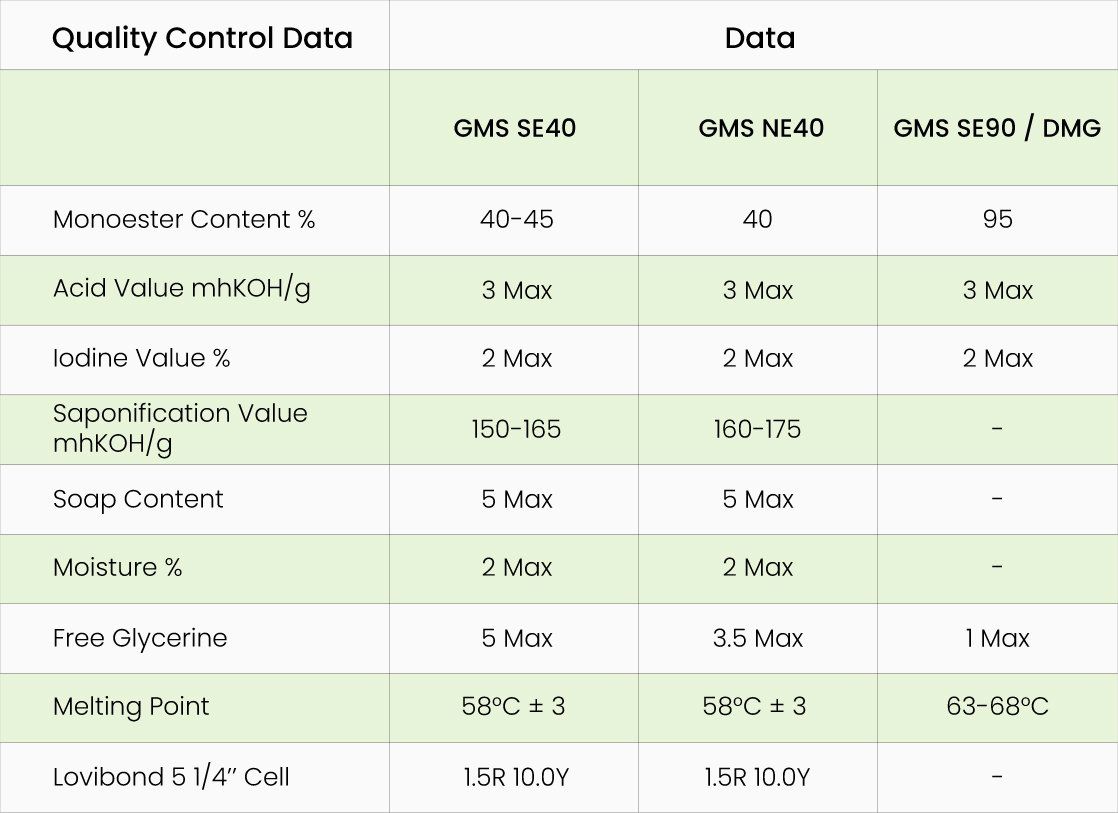
Task: Select the "Free Glycerine" row label
Action: (x=140, y=638)
